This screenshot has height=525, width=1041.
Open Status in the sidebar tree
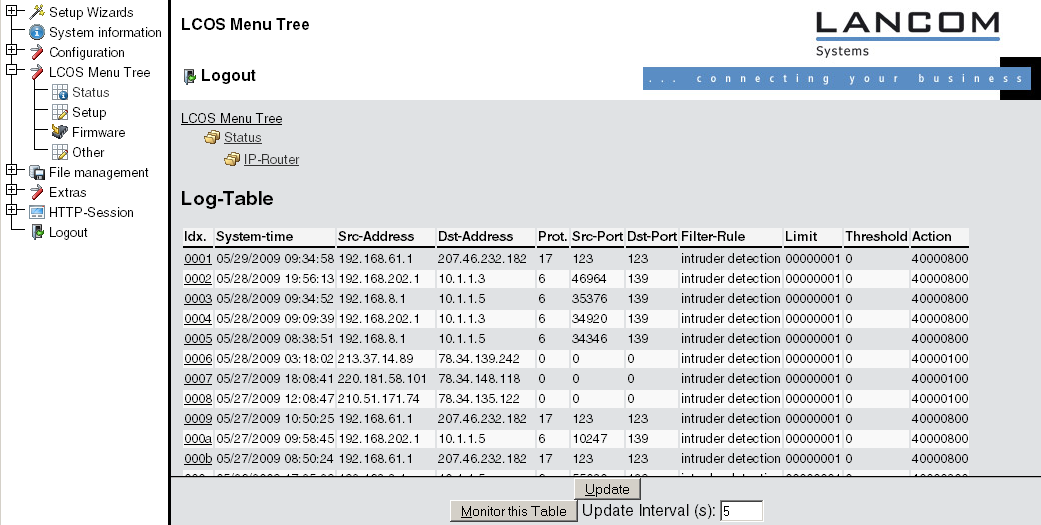pyautogui.click(x=90, y=92)
